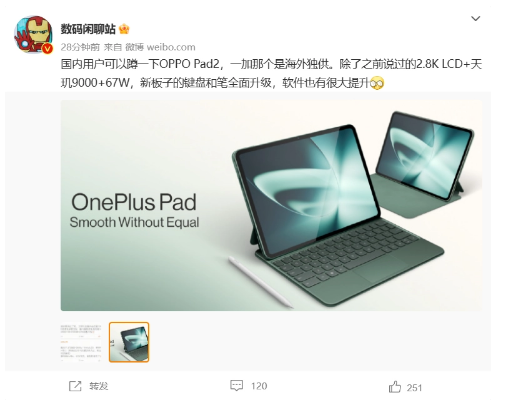Like the post with thumbs-up icon
The image size is (518, 409).
pyautogui.click(x=395, y=387)
